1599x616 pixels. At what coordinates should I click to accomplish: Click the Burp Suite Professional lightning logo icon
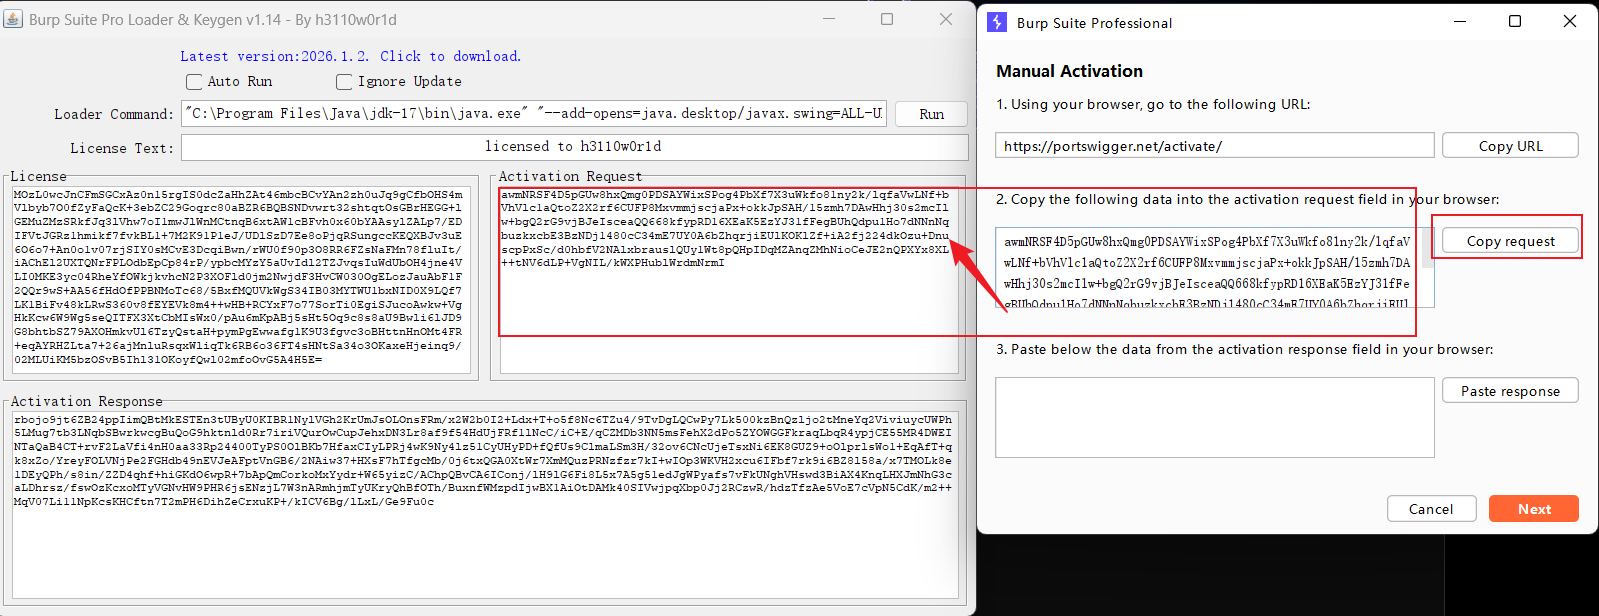pyautogui.click(x=997, y=22)
